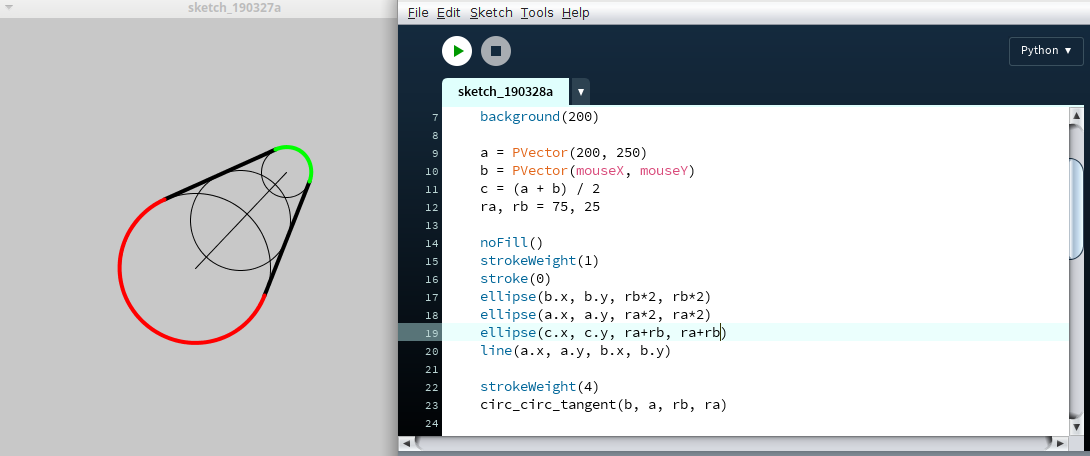The height and width of the screenshot is (456, 1090).
Task: Open the Python mode dropdown
Action: point(1046,50)
